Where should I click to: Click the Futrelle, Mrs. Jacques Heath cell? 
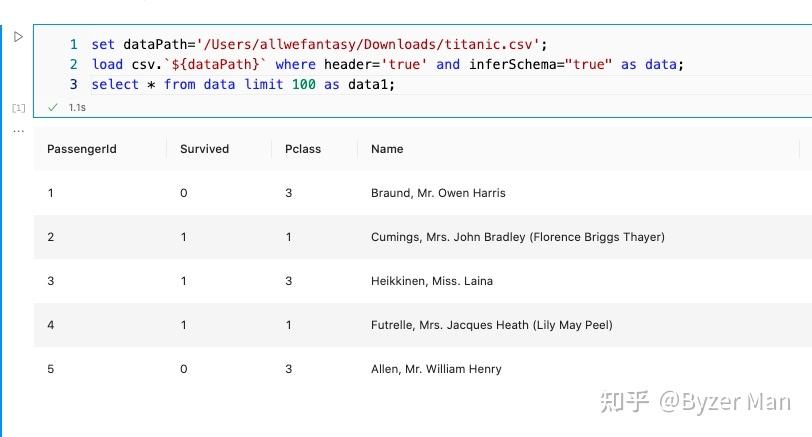[x=491, y=325]
